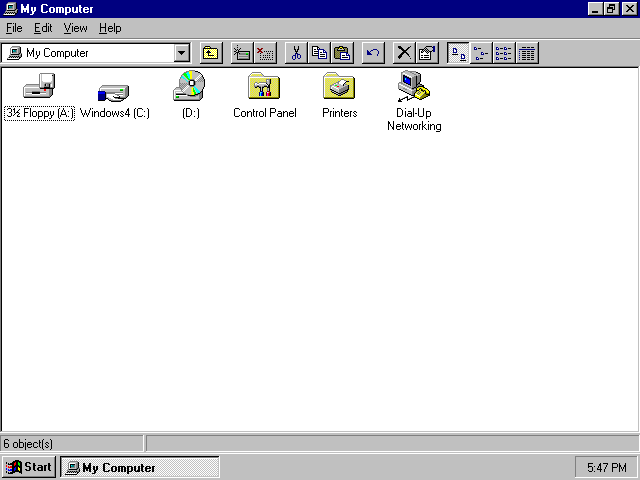Click the Paste clipboard toolbar button

(342, 53)
